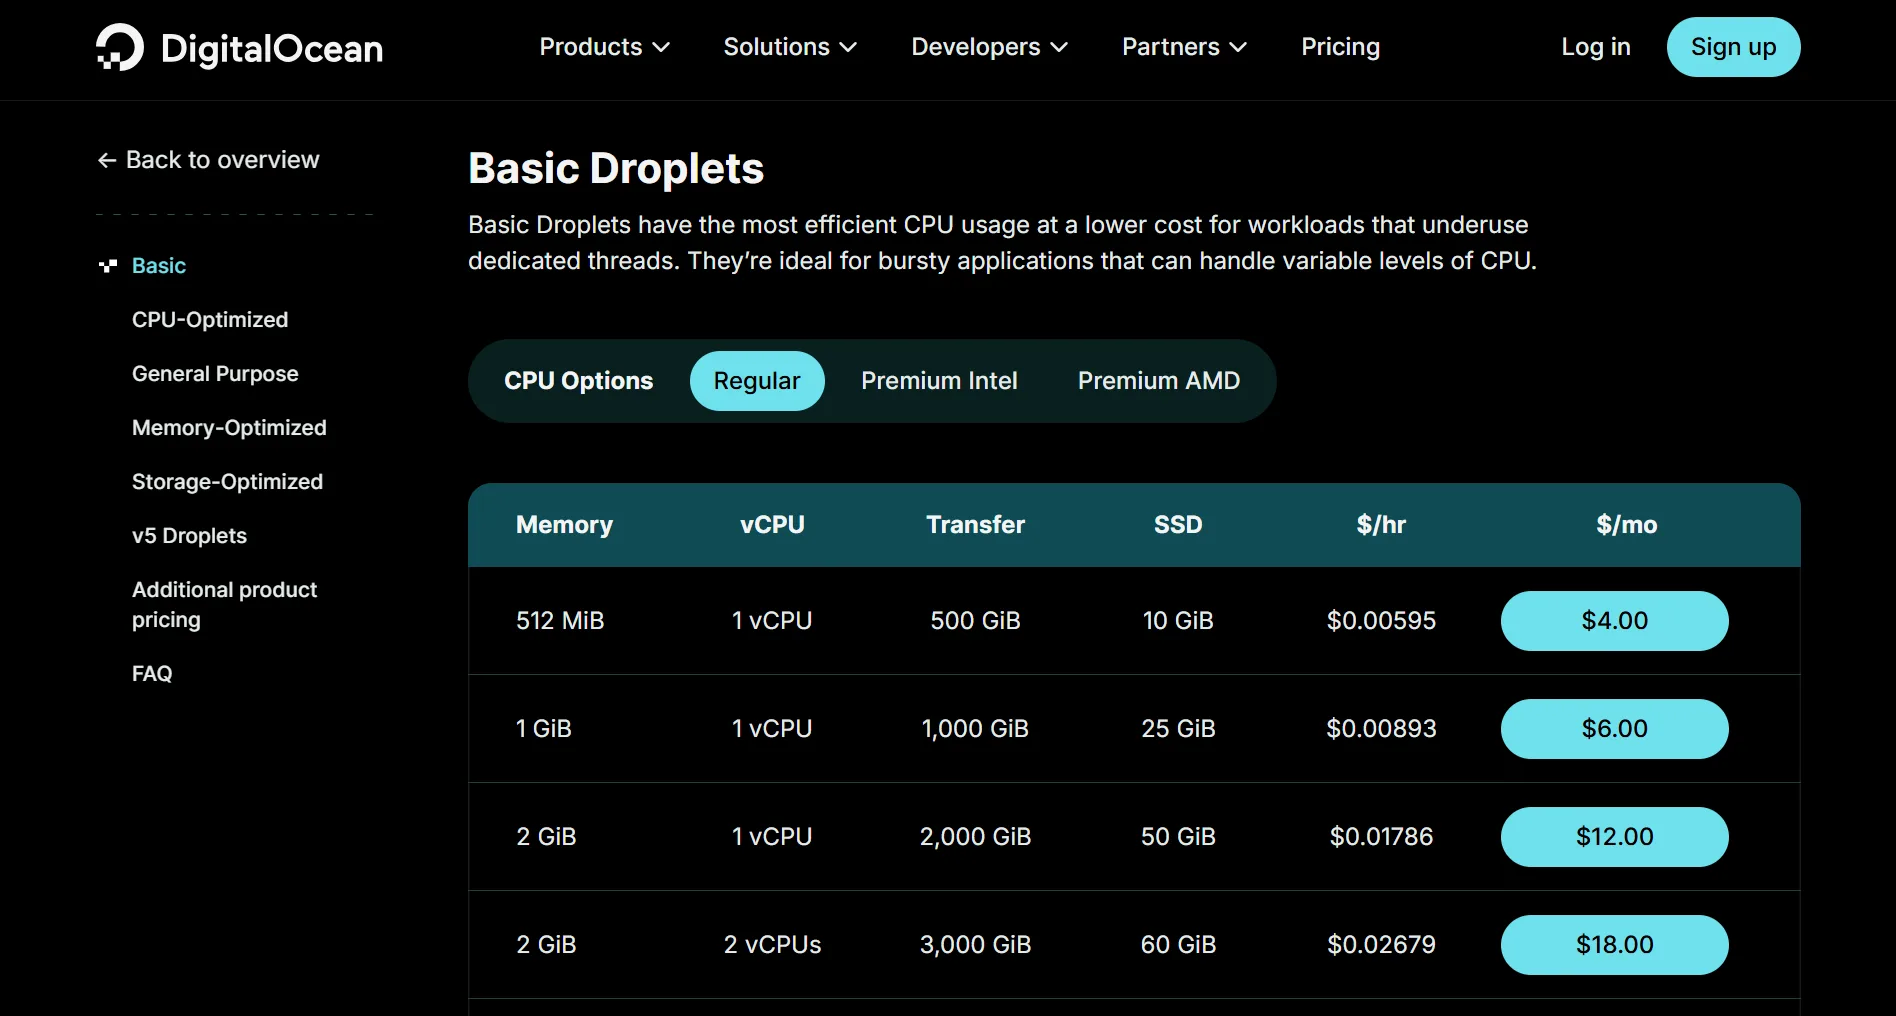
Task: Click the 50 GiB SSD value
Action: tap(1178, 837)
